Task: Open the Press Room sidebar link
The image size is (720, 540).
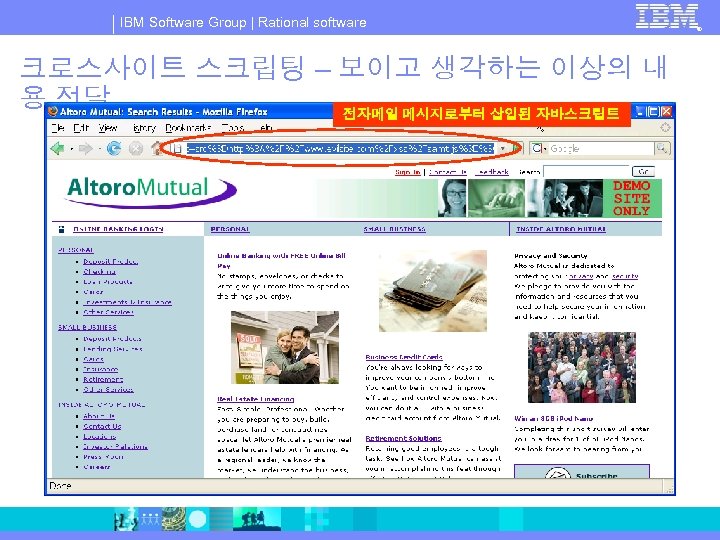Action: pyautogui.click(x=103, y=457)
